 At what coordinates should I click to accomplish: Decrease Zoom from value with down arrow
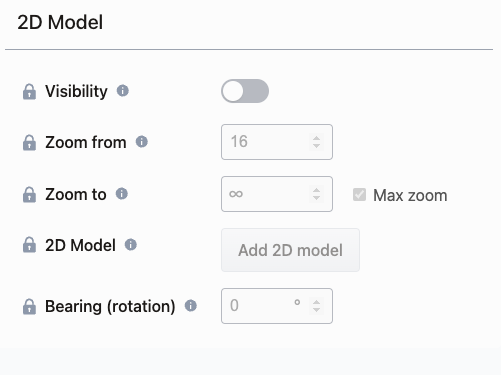tap(316, 146)
